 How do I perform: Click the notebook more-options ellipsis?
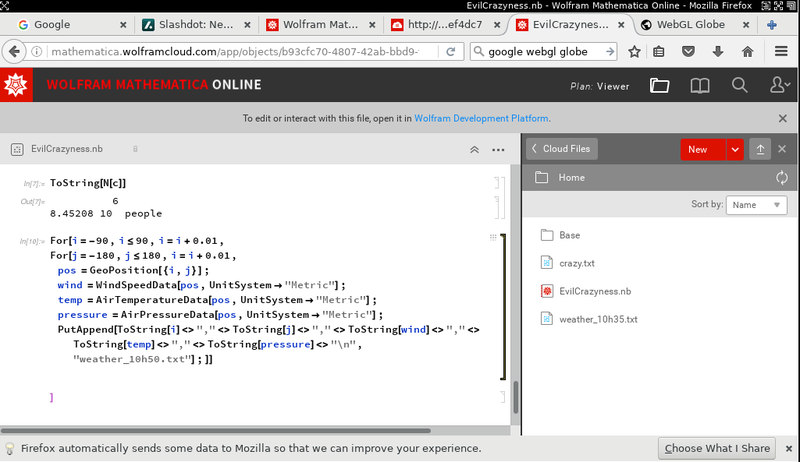pos(499,149)
